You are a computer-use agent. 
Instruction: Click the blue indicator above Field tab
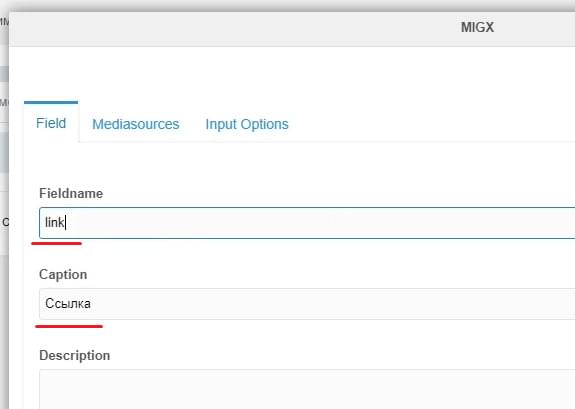point(51,102)
